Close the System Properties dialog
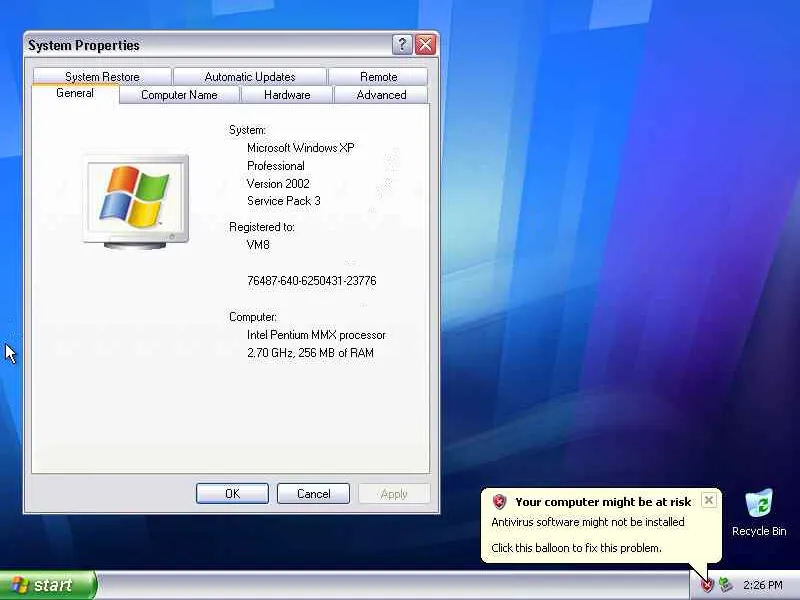 coord(426,45)
